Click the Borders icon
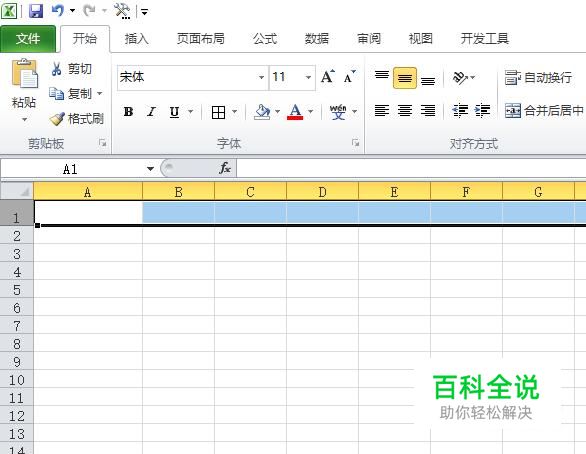The height and width of the screenshot is (454, 586). point(218,112)
